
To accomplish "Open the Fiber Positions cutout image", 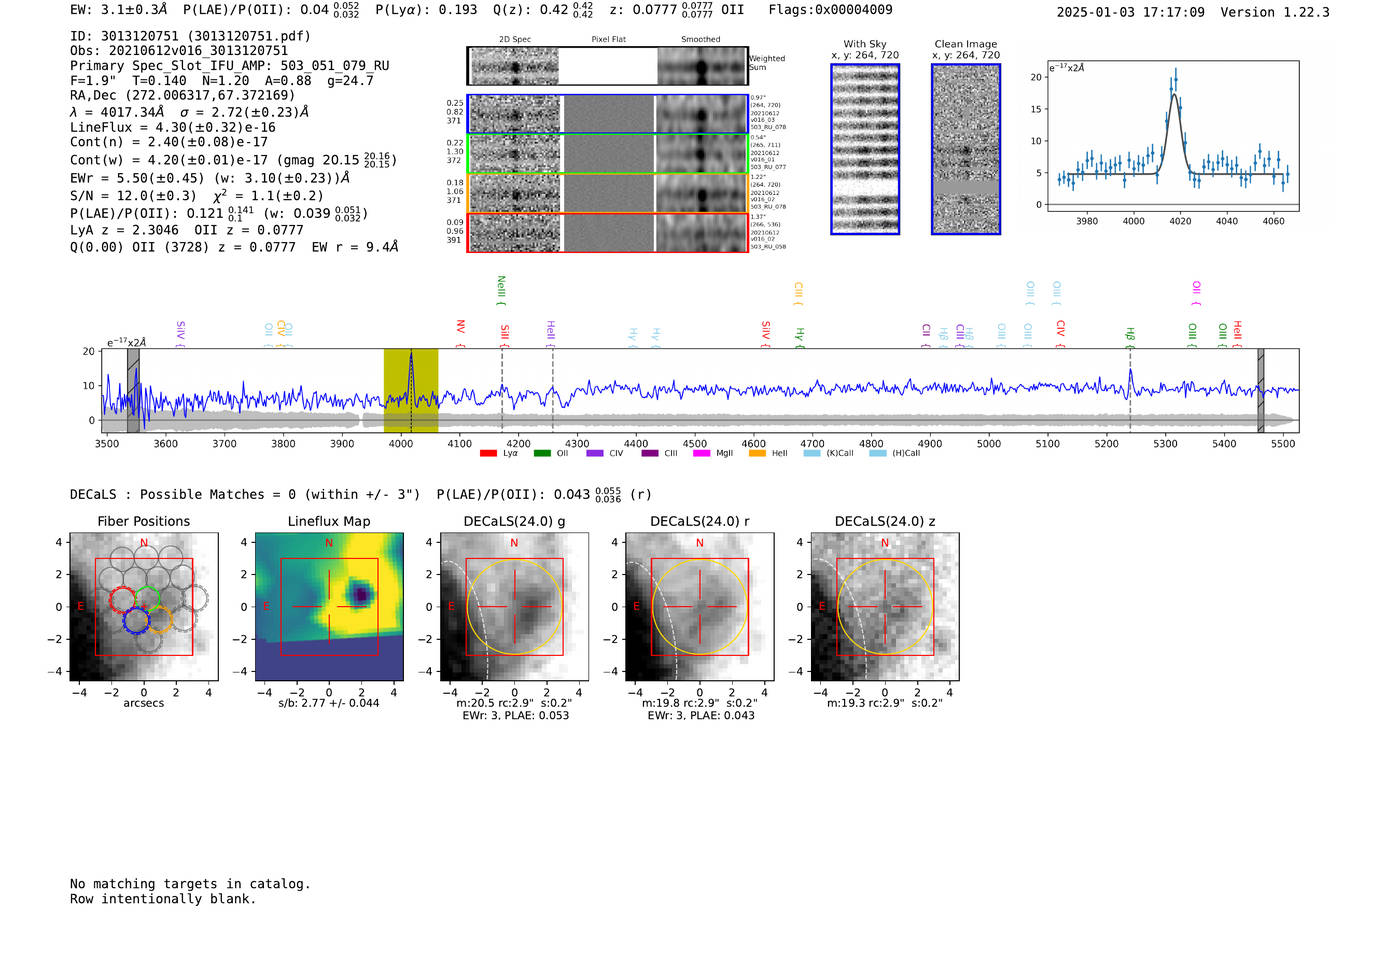I will point(144,607).
